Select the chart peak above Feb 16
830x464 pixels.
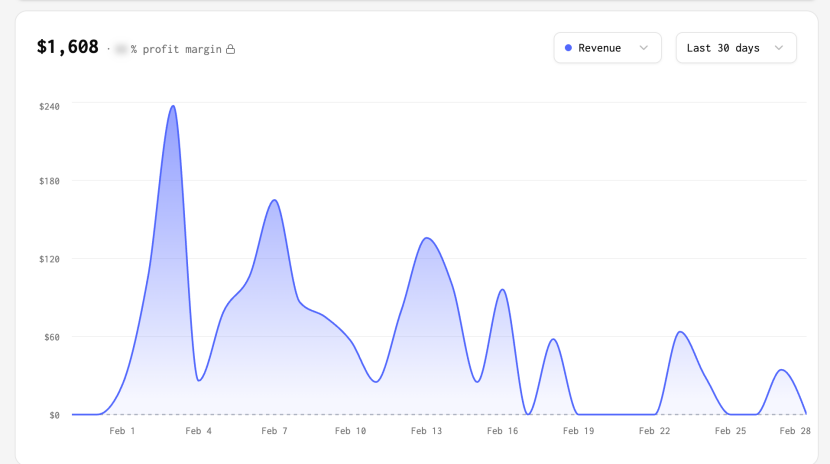click(x=502, y=290)
